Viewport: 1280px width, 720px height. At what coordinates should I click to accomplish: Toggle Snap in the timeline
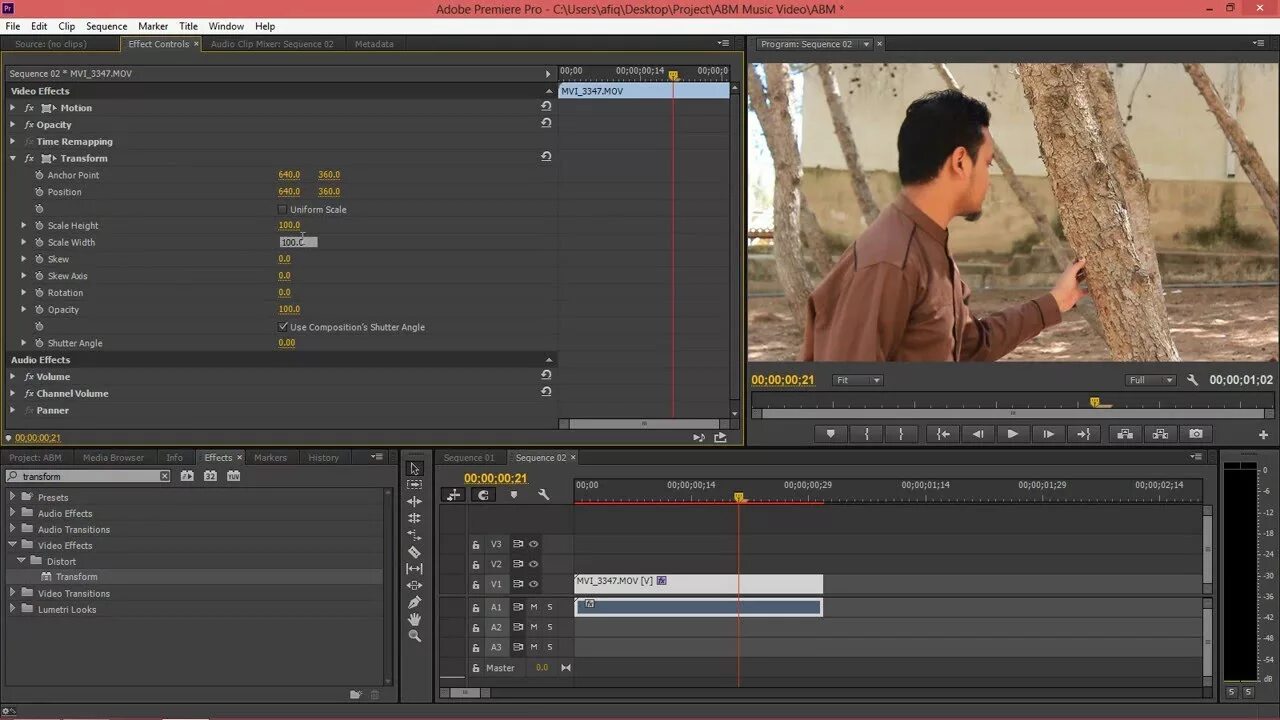coord(484,495)
